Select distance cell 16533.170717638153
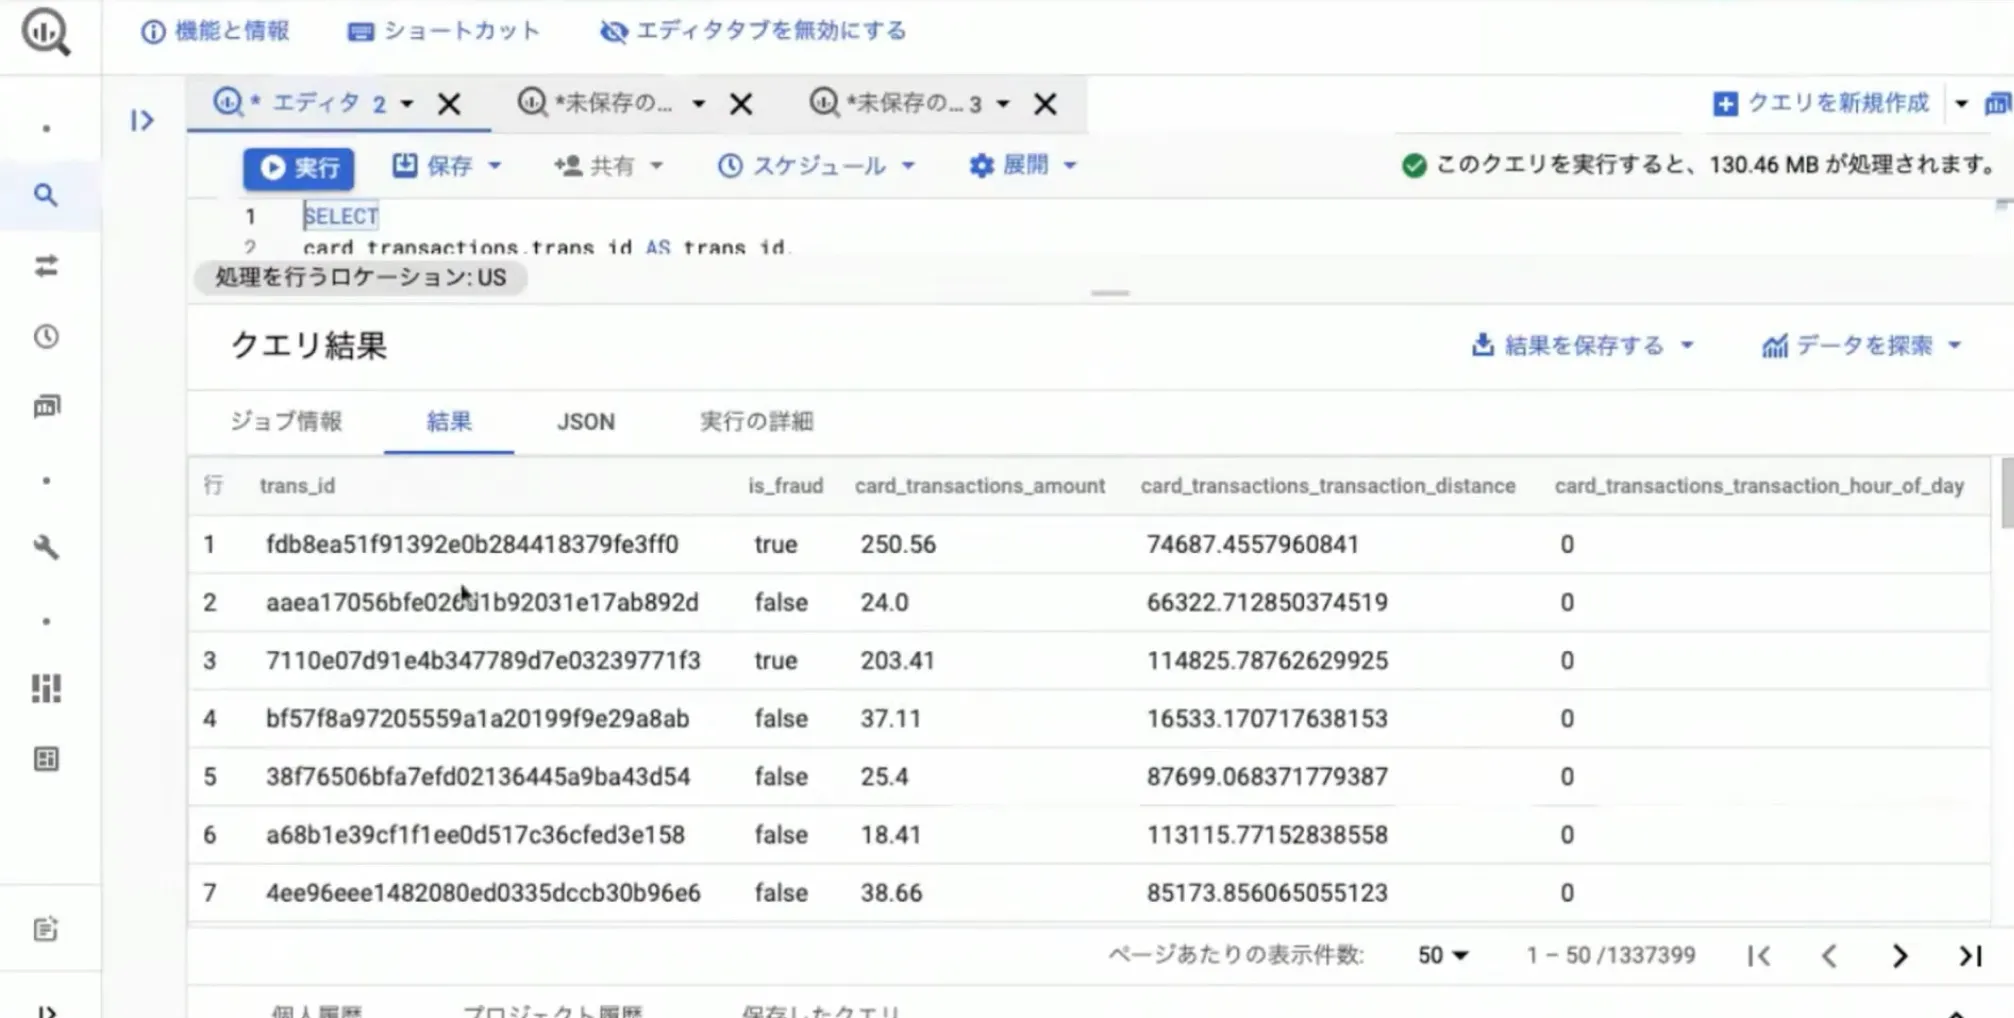This screenshot has width=2014, height=1018. 1267,719
